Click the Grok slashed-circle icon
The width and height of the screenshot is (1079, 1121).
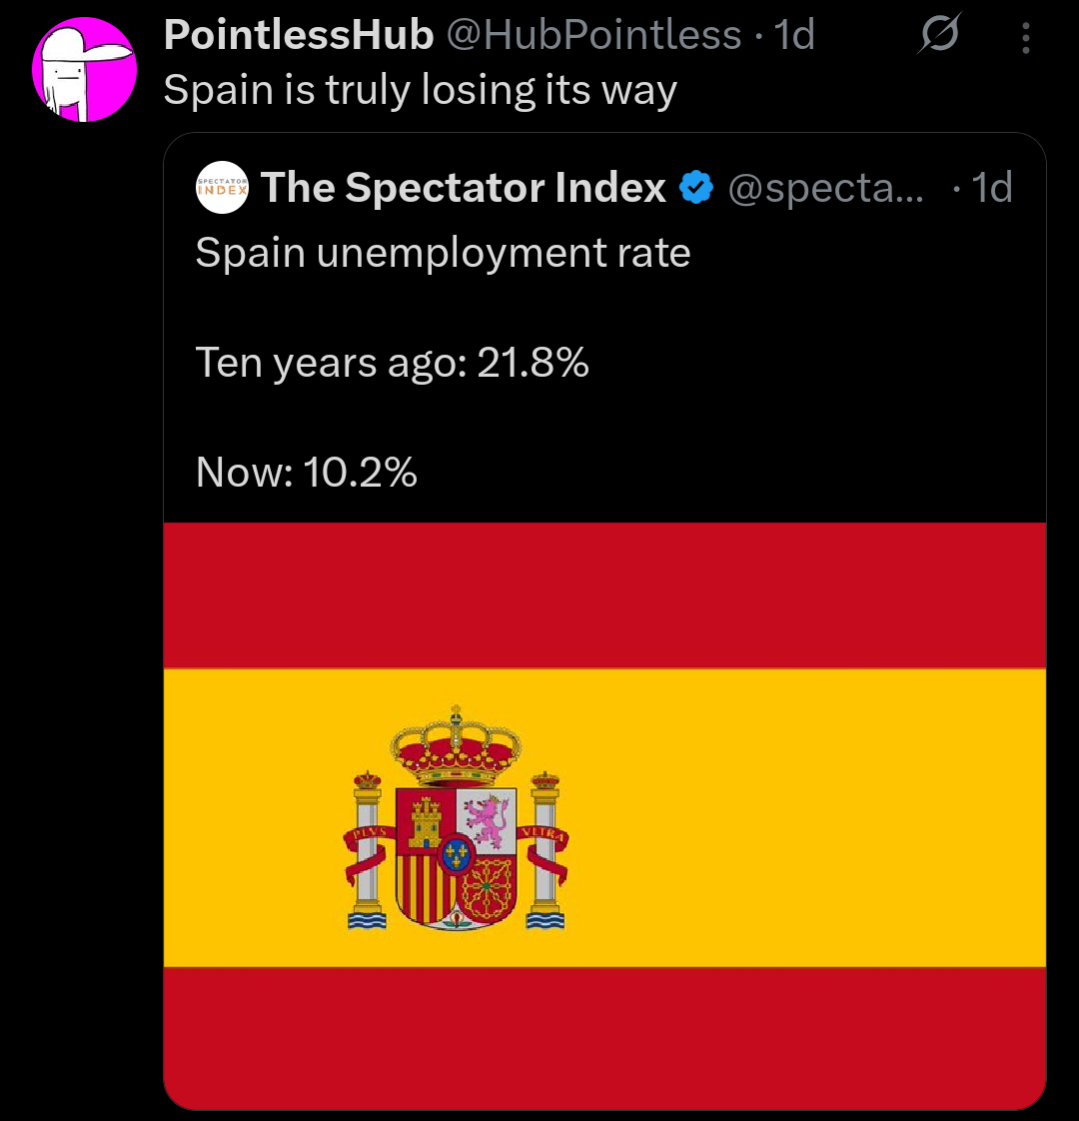coord(940,37)
